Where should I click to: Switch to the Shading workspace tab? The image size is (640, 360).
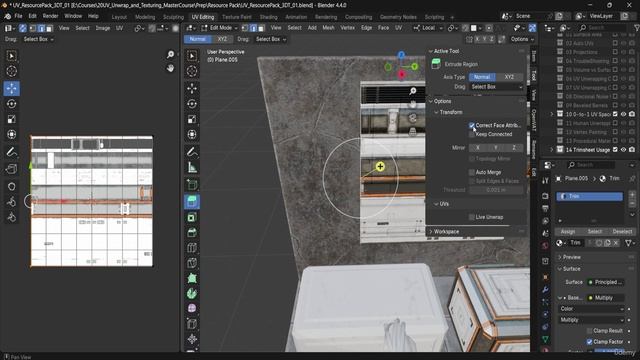point(269,17)
